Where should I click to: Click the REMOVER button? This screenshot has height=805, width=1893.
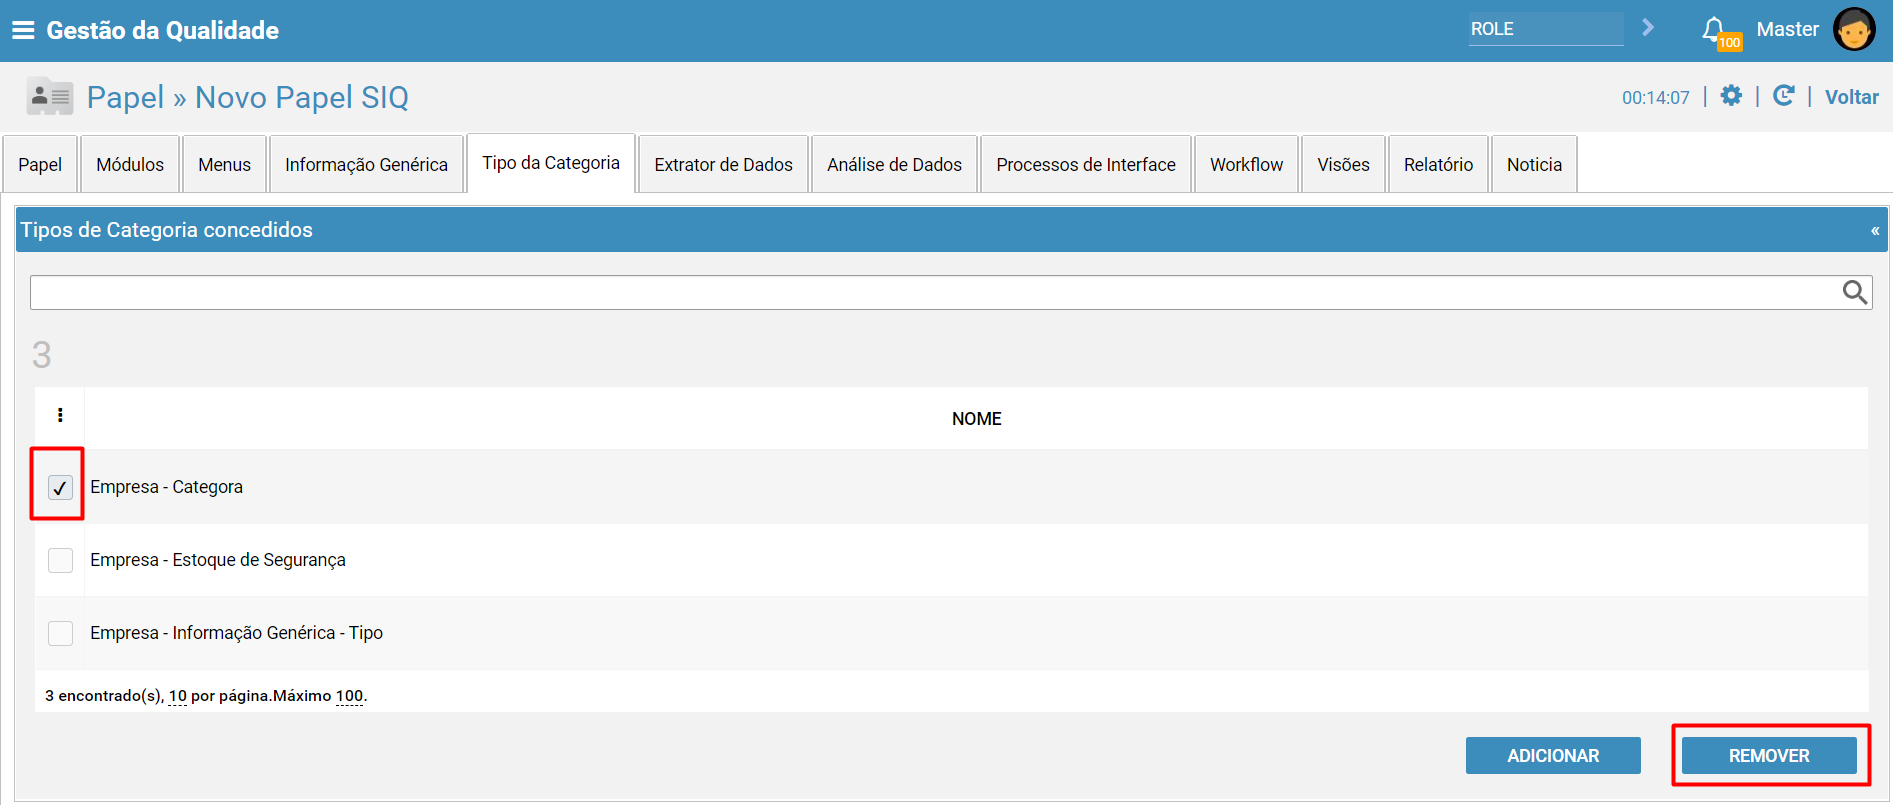pyautogui.click(x=1769, y=756)
